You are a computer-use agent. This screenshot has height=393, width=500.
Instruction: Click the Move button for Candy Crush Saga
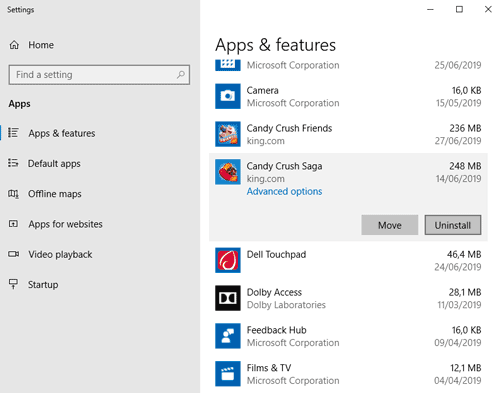tap(390, 225)
